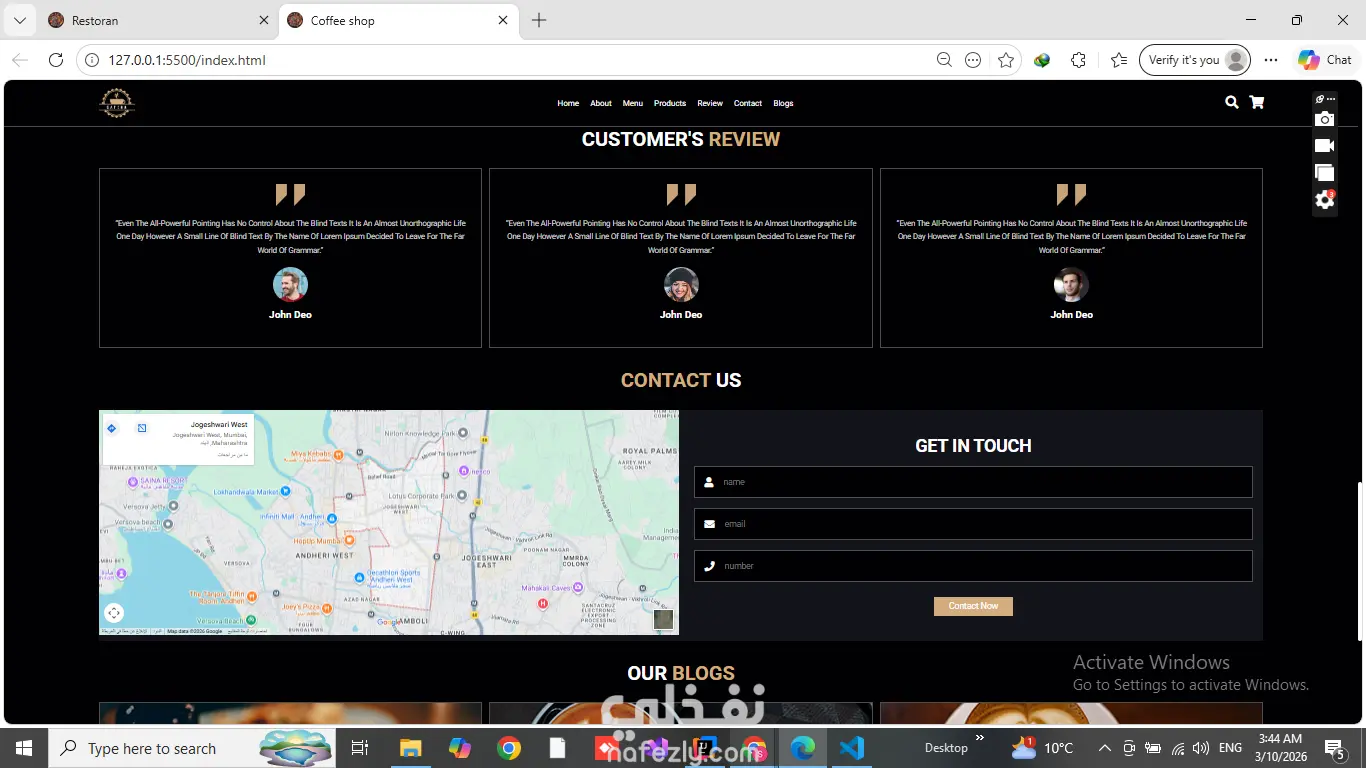Screen dimensions: 1366x768
Task: Open the tab actions menu chevron
Action: pos(19,20)
